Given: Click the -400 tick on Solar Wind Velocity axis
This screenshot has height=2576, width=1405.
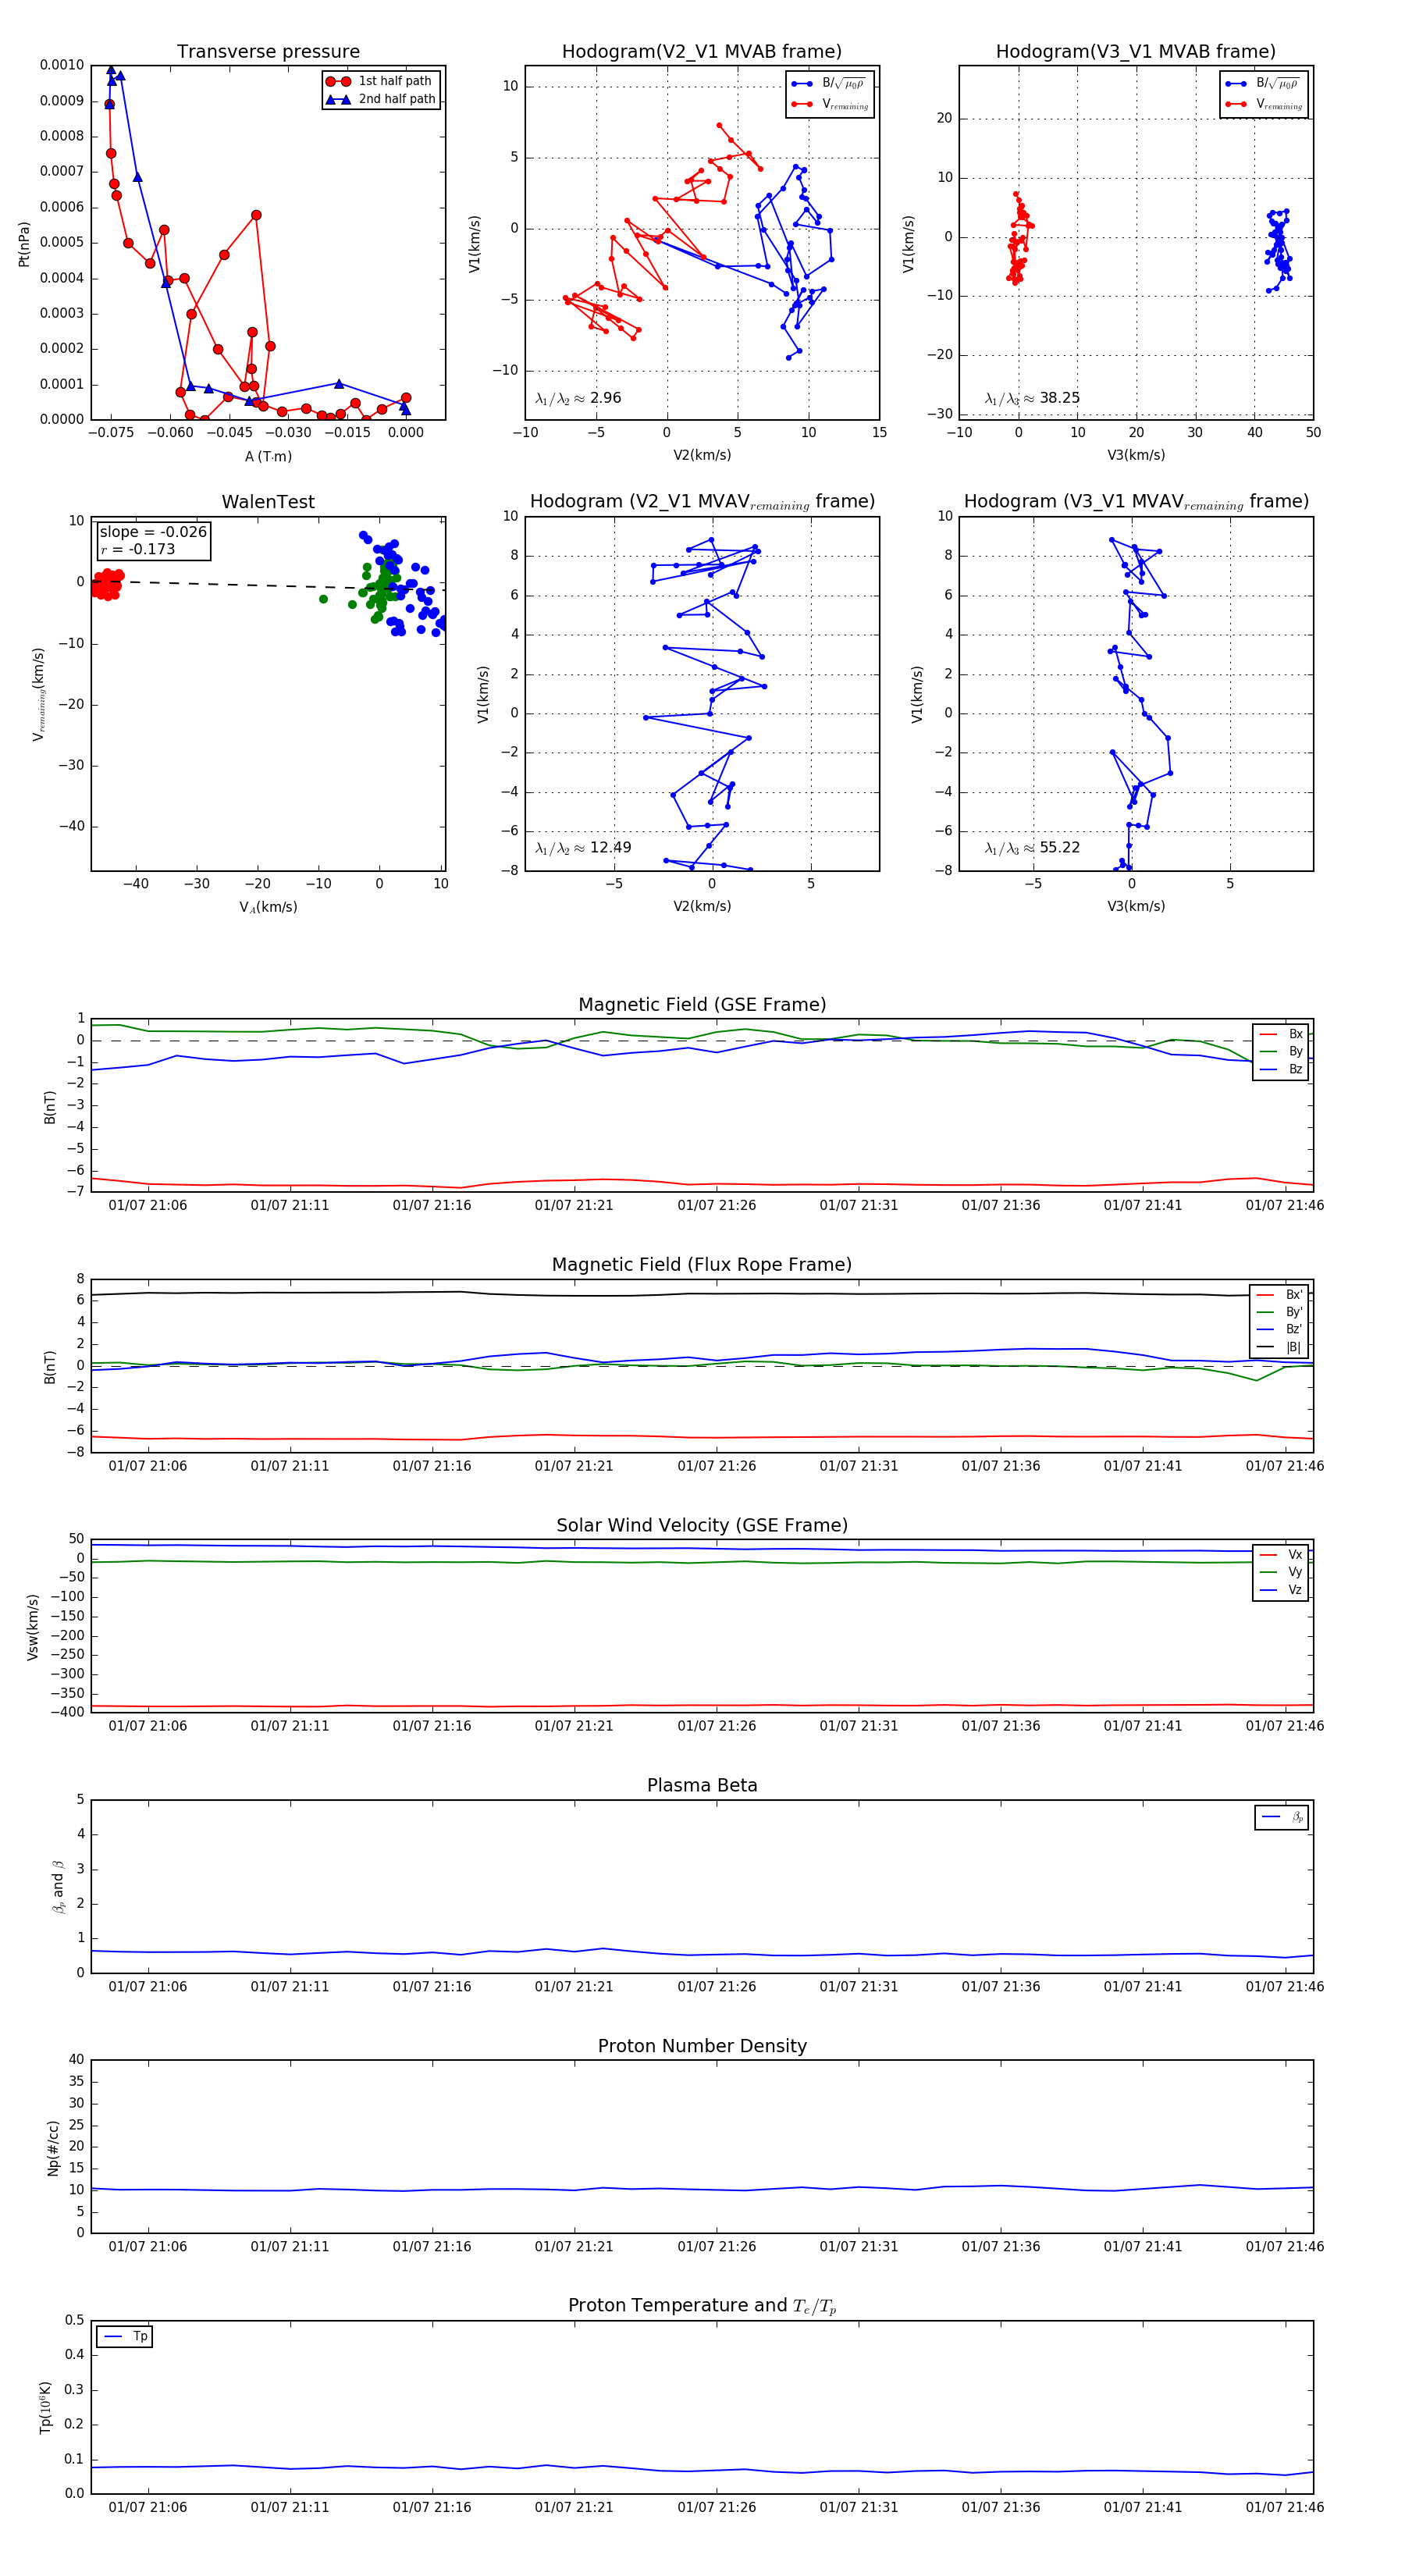Looking at the screenshot, I should pos(65,1712).
